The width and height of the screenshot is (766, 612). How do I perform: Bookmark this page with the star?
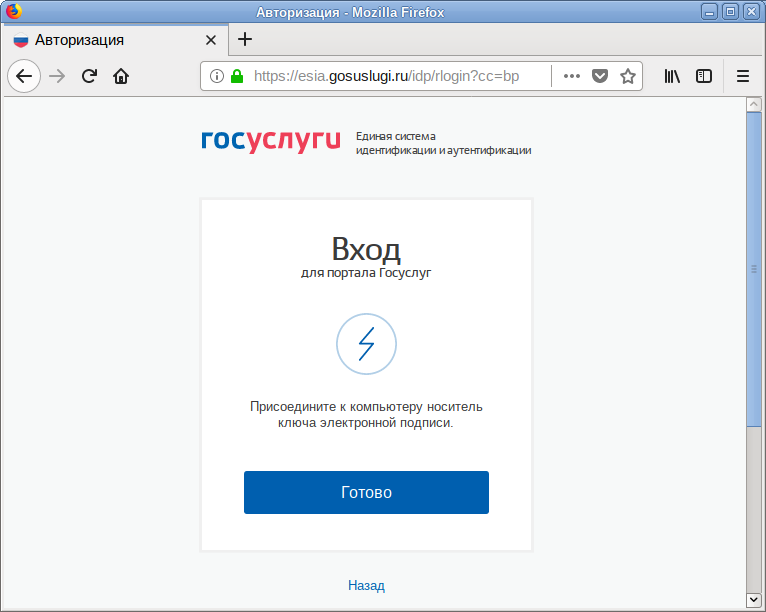(x=628, y=76)
